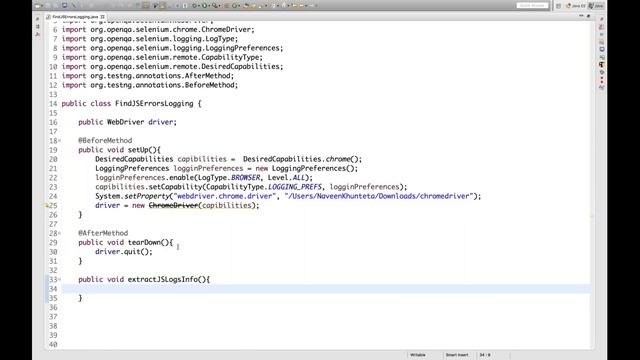
Task: Collapse the @AfterMethod fold on line 28
Action: pos(60,233)
